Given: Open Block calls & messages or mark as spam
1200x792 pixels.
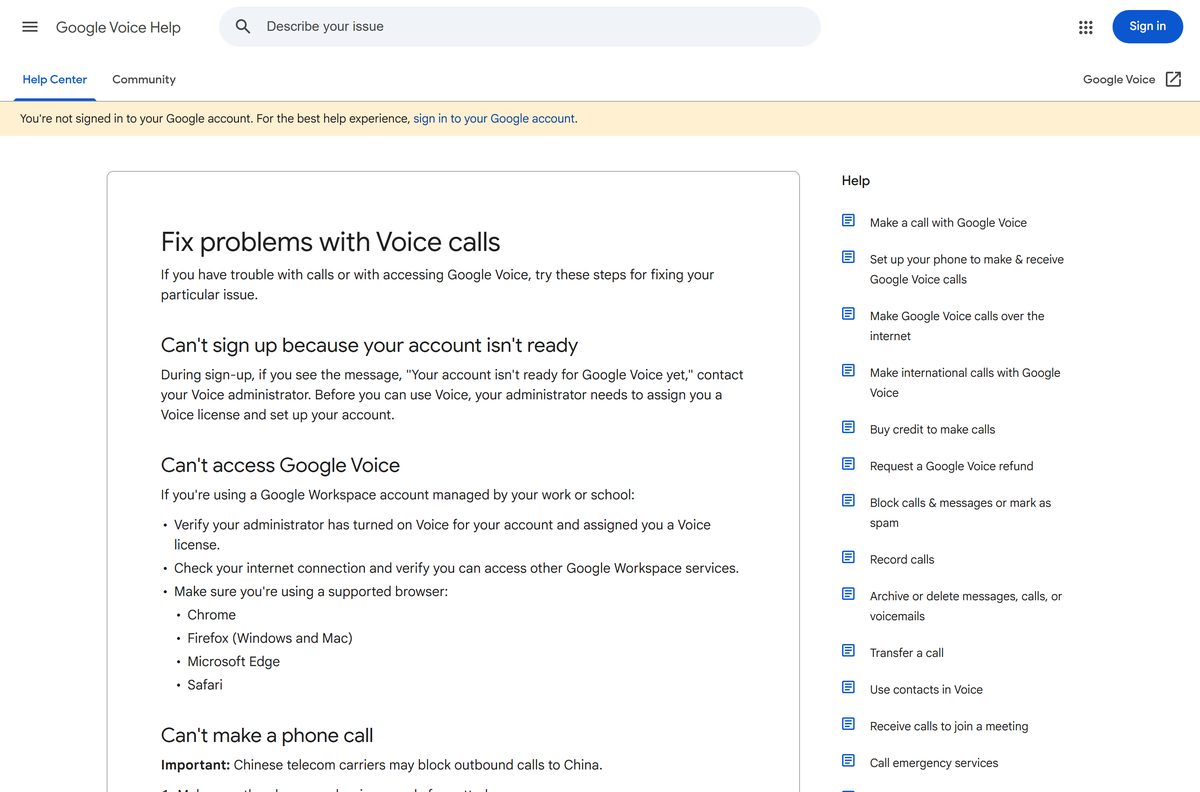Looking at the screenshot, I should (960, 513).
